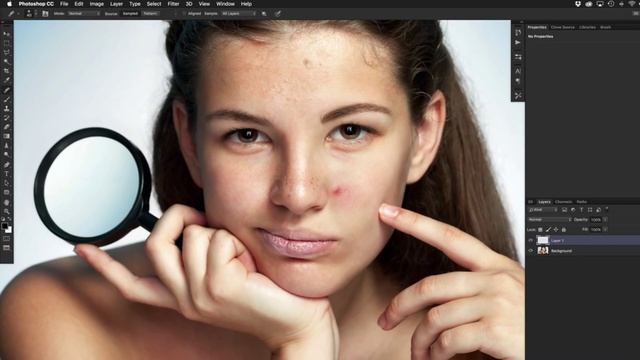The height and width of the screenshot is (360, 640).
Task: Select the Eraser tool
Action: [x=7, y=127]
